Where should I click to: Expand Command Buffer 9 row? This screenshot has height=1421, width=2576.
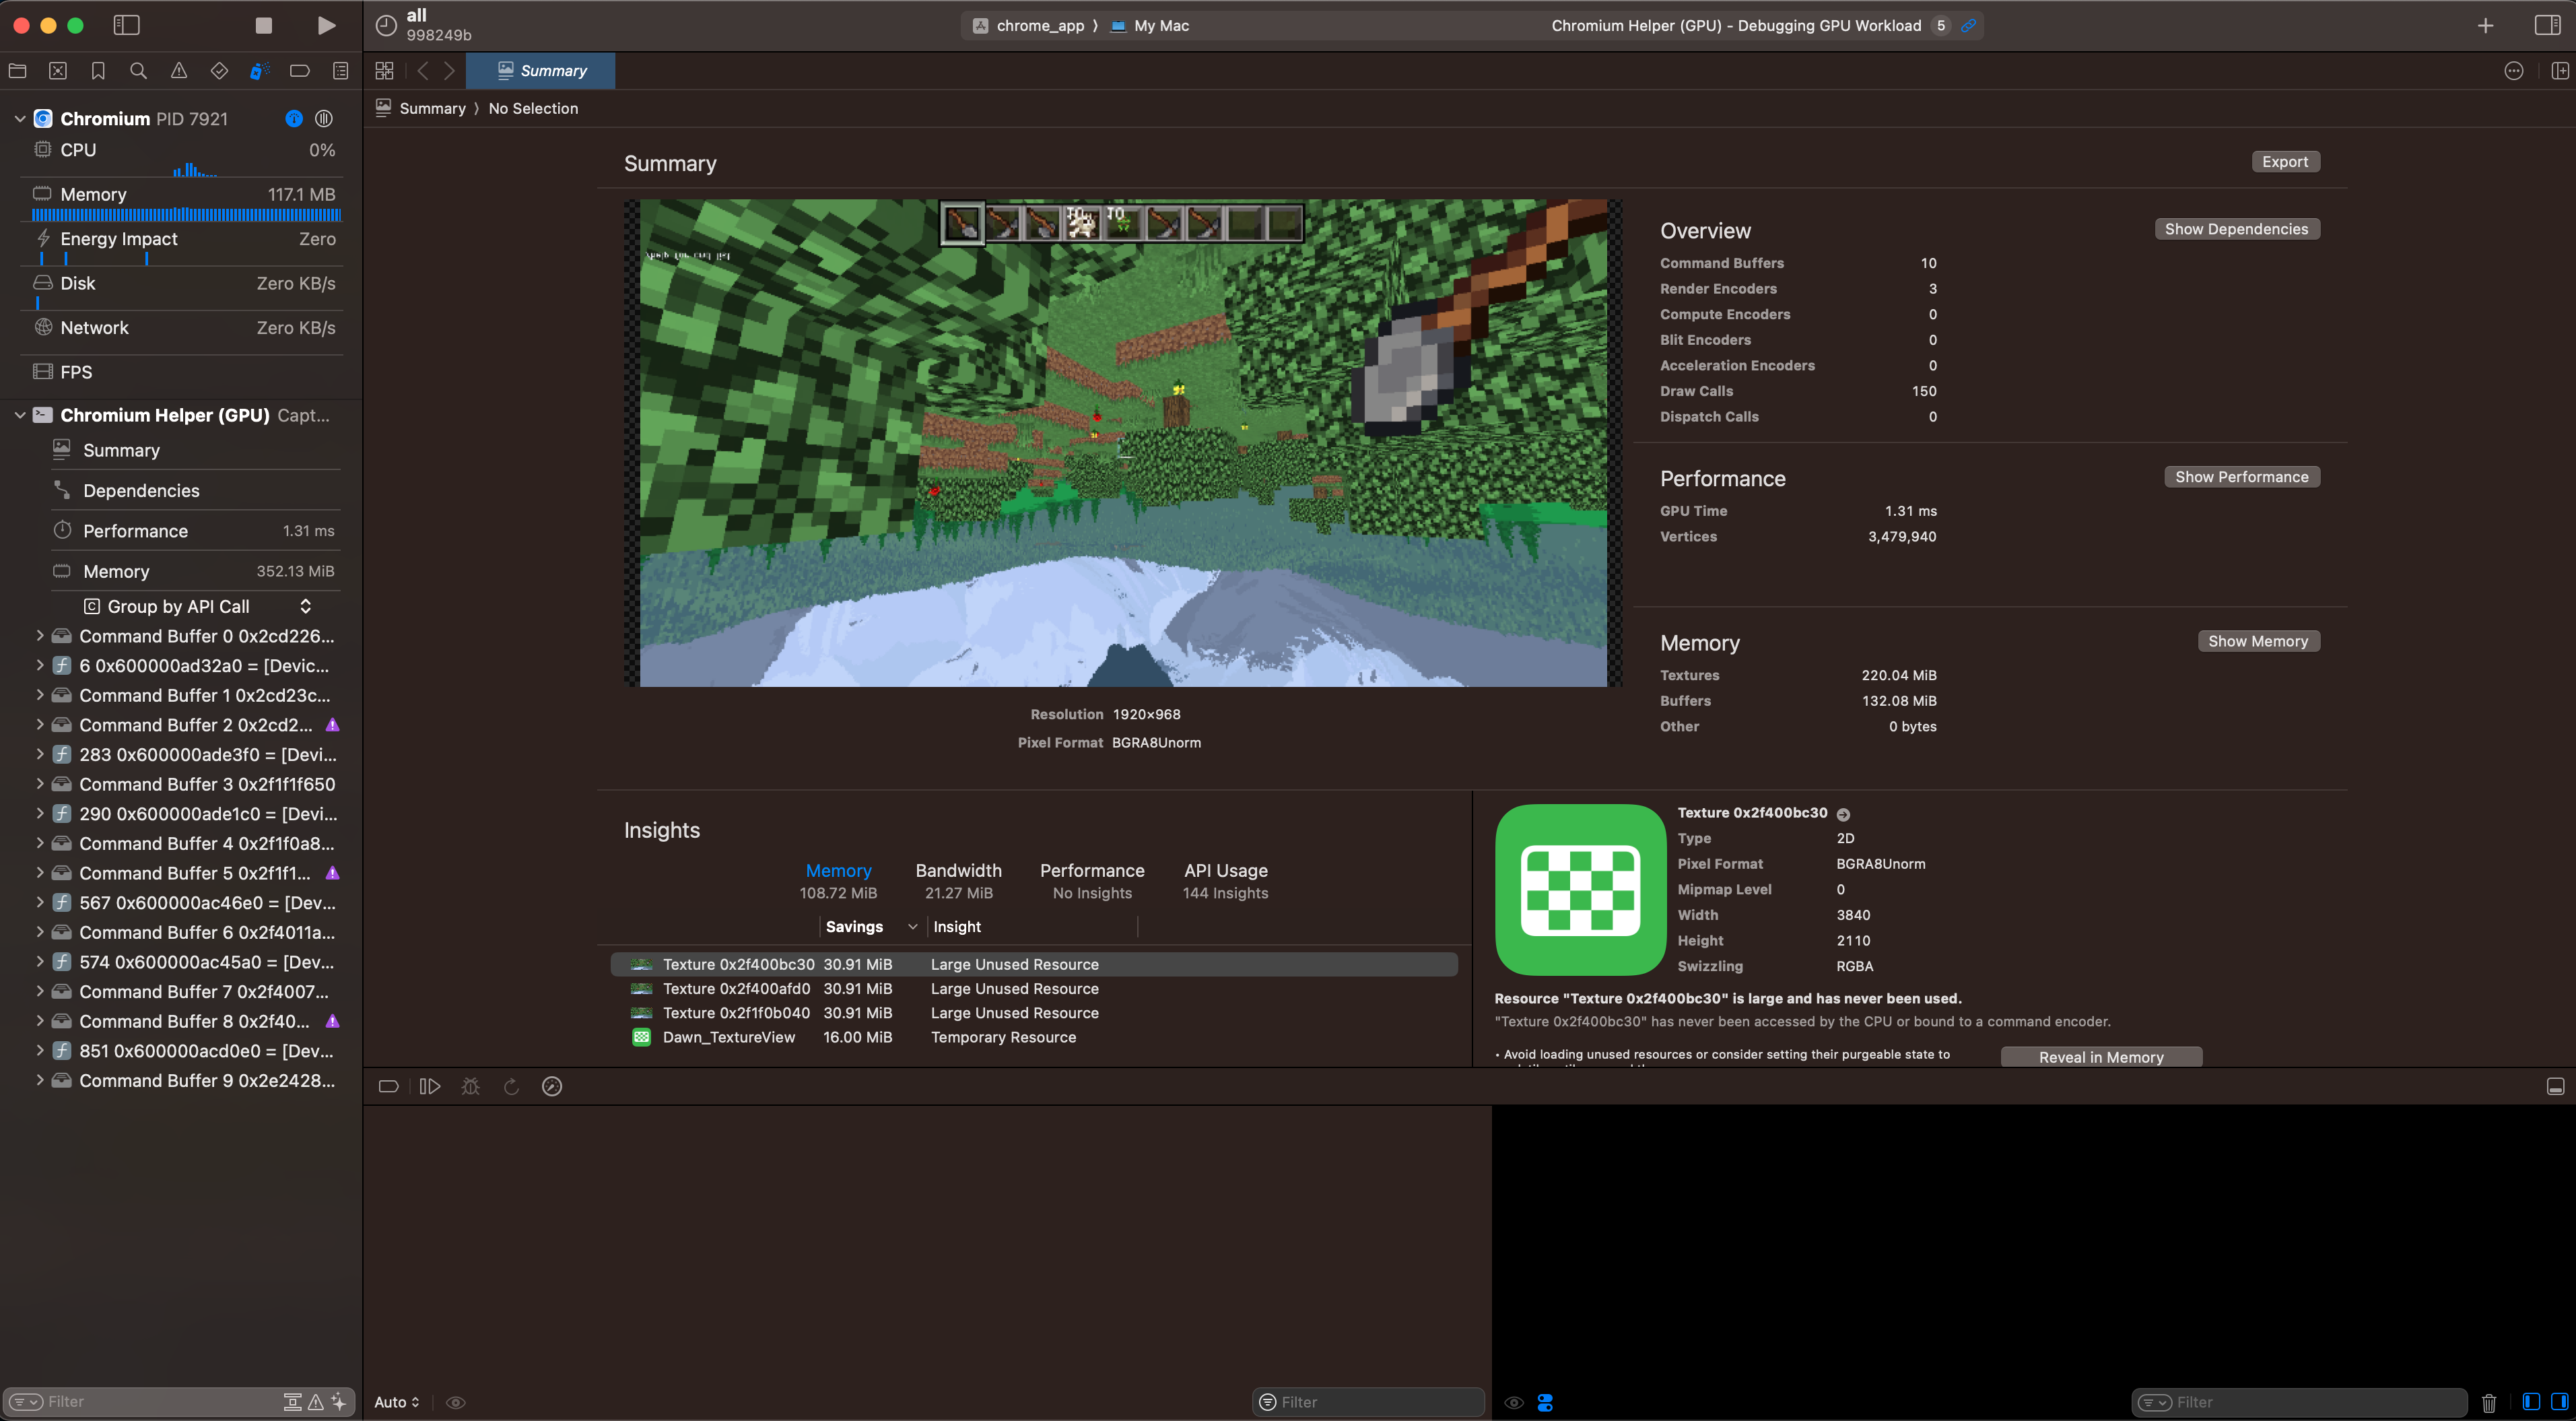pos(40,1081)
